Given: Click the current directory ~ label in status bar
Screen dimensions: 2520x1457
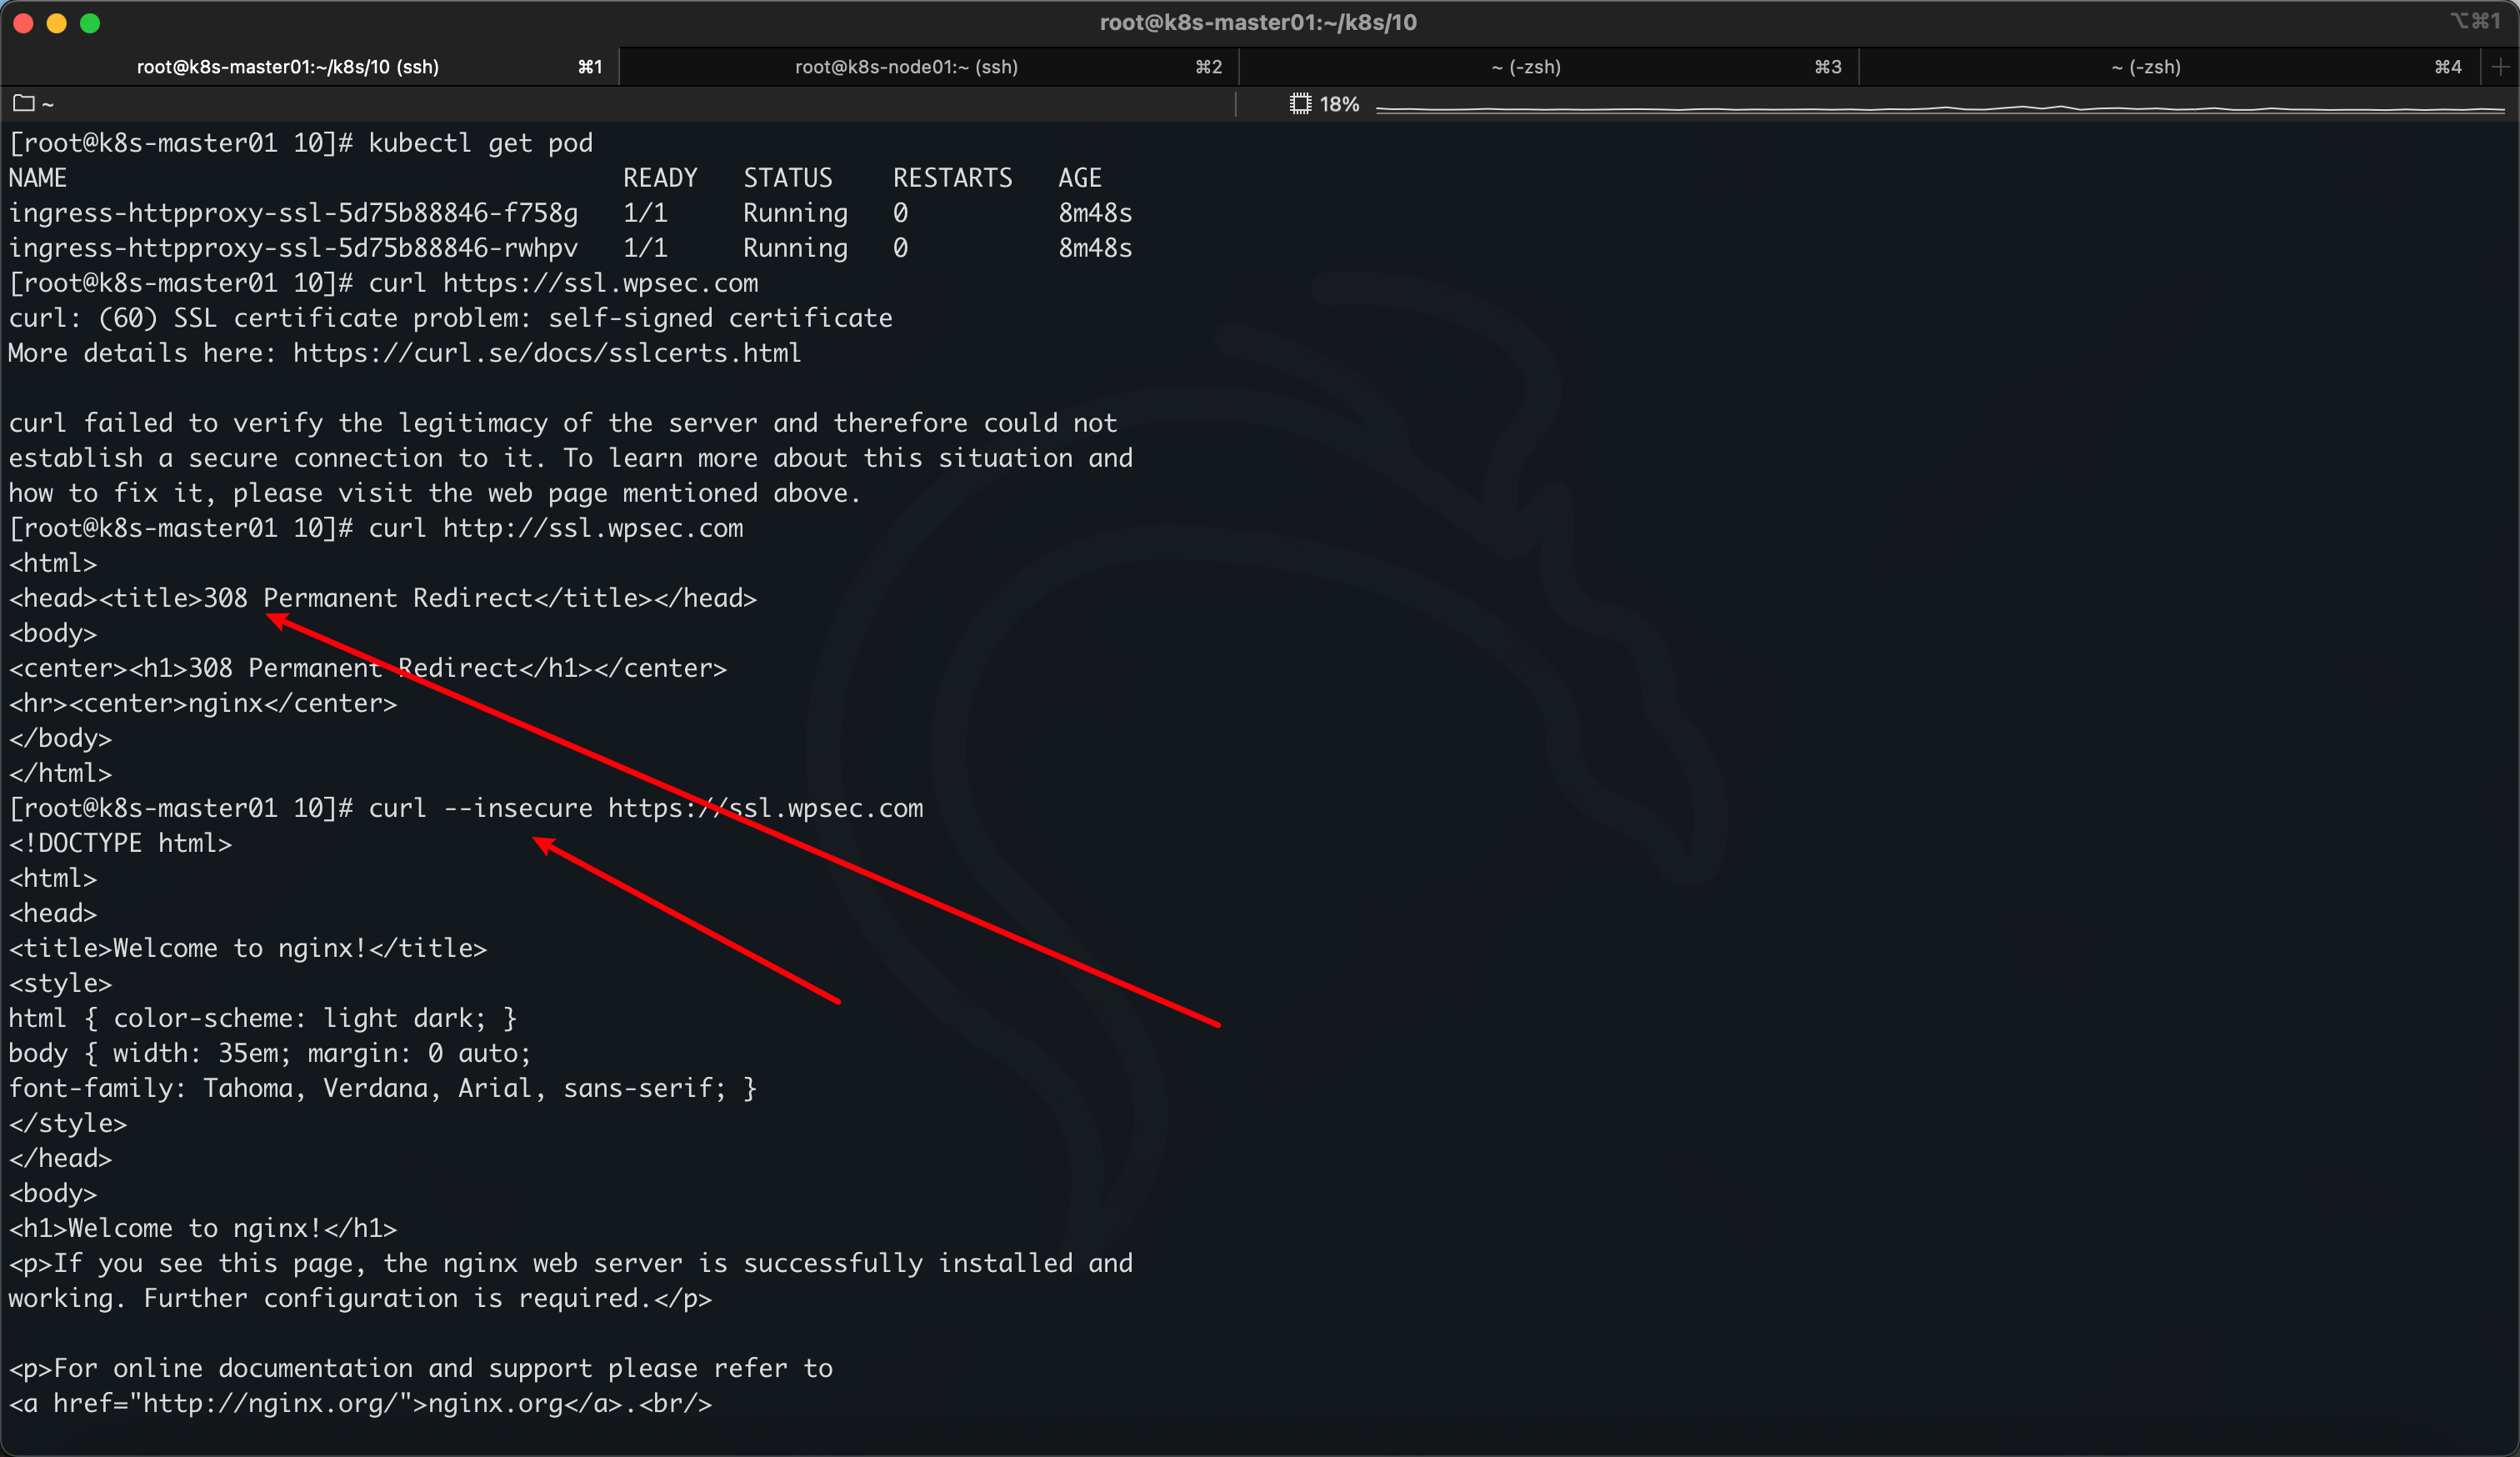Looking at the screenshot, I should pos(48,104).
